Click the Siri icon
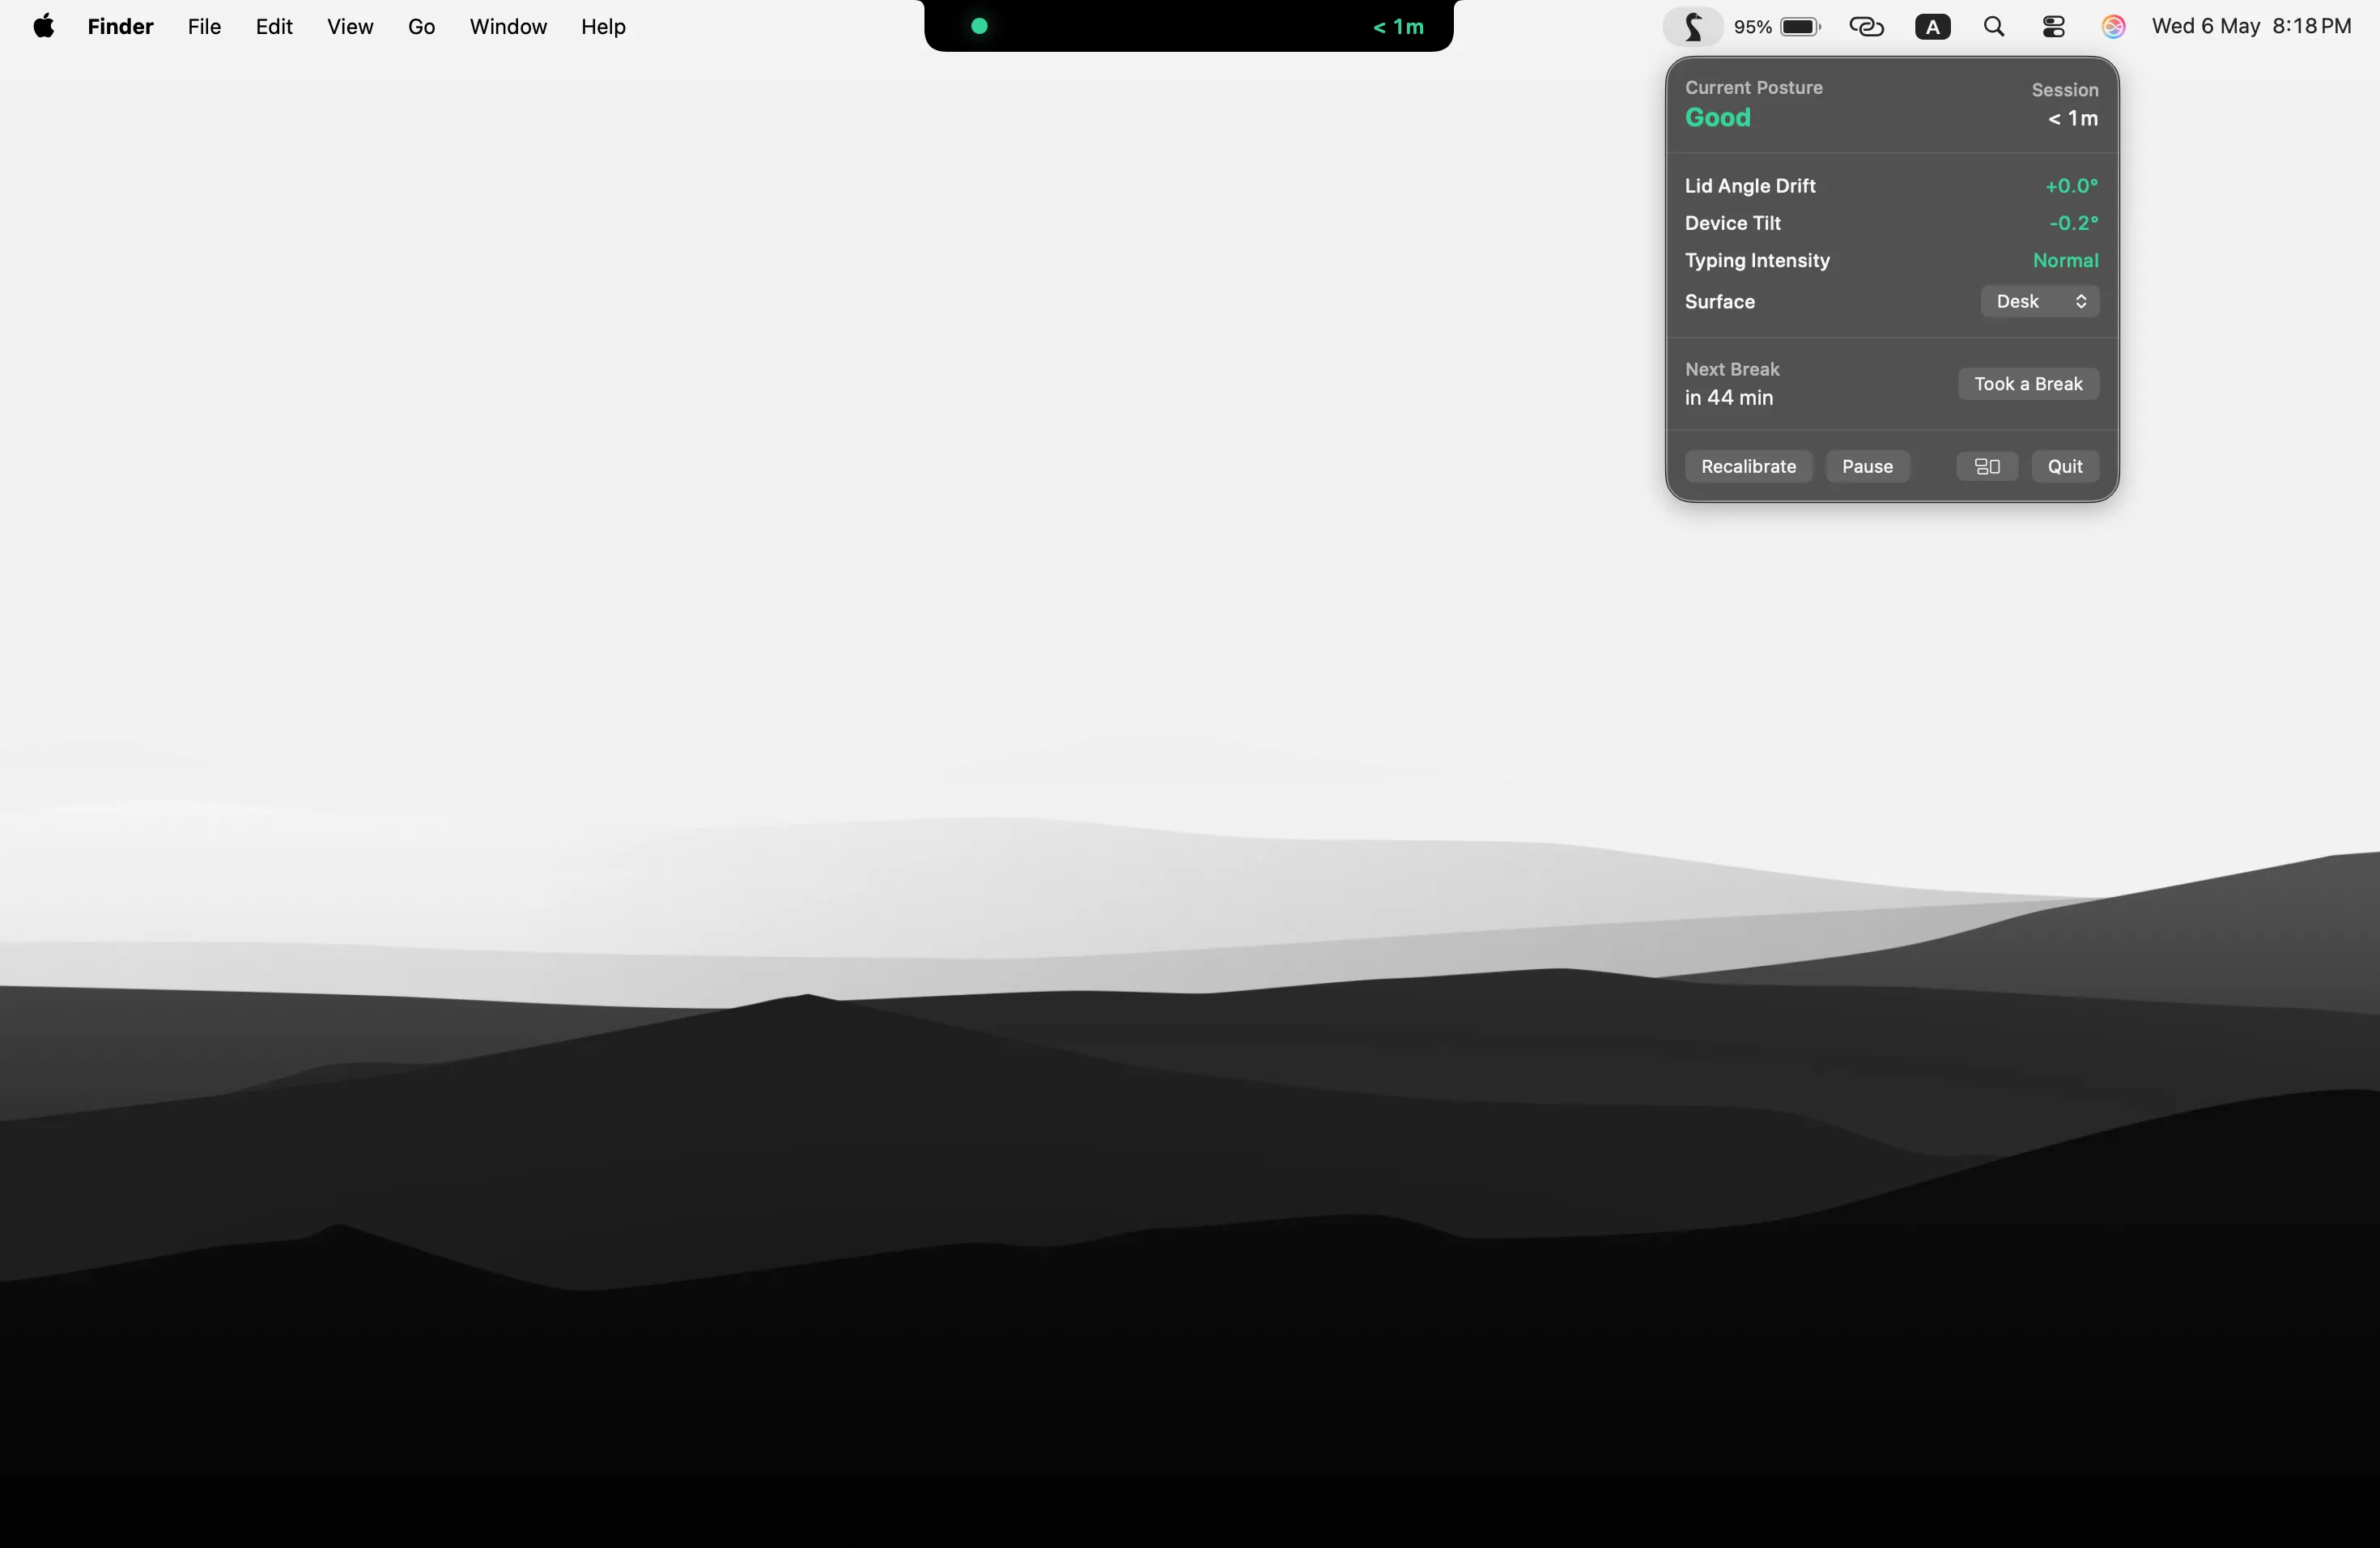 2112,27
